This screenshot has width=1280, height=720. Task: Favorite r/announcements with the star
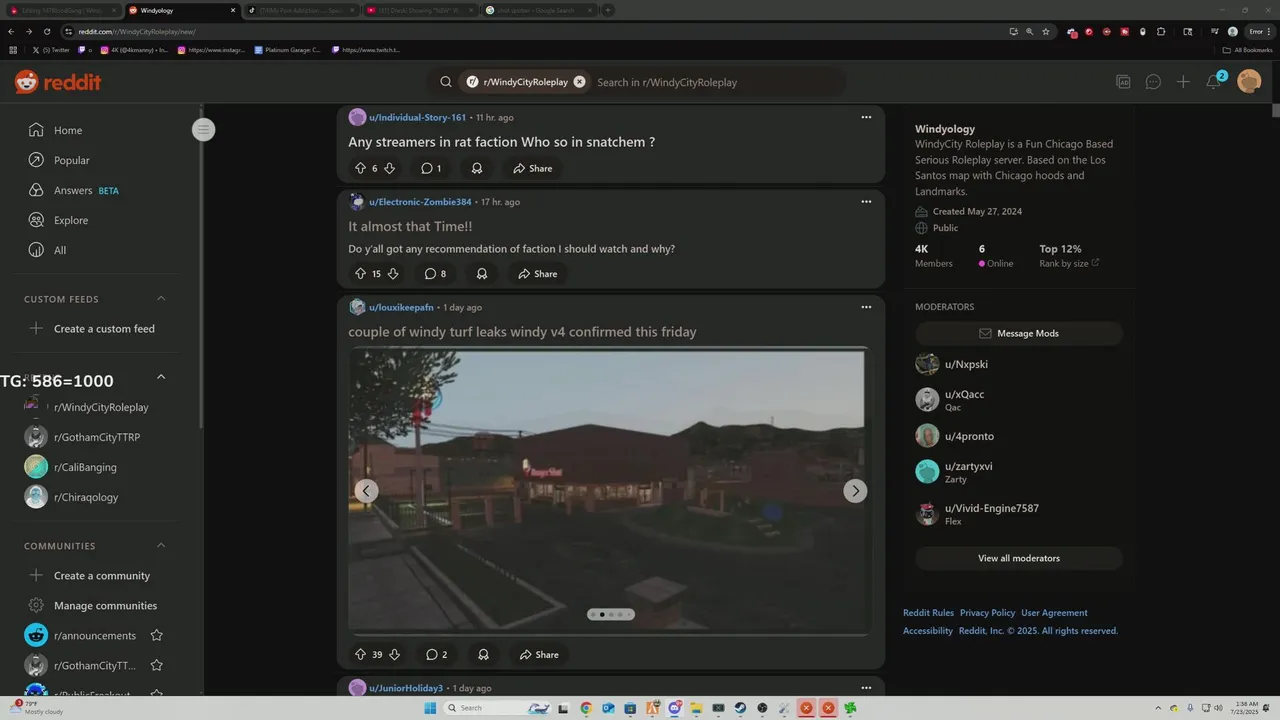tap(156, 635)
